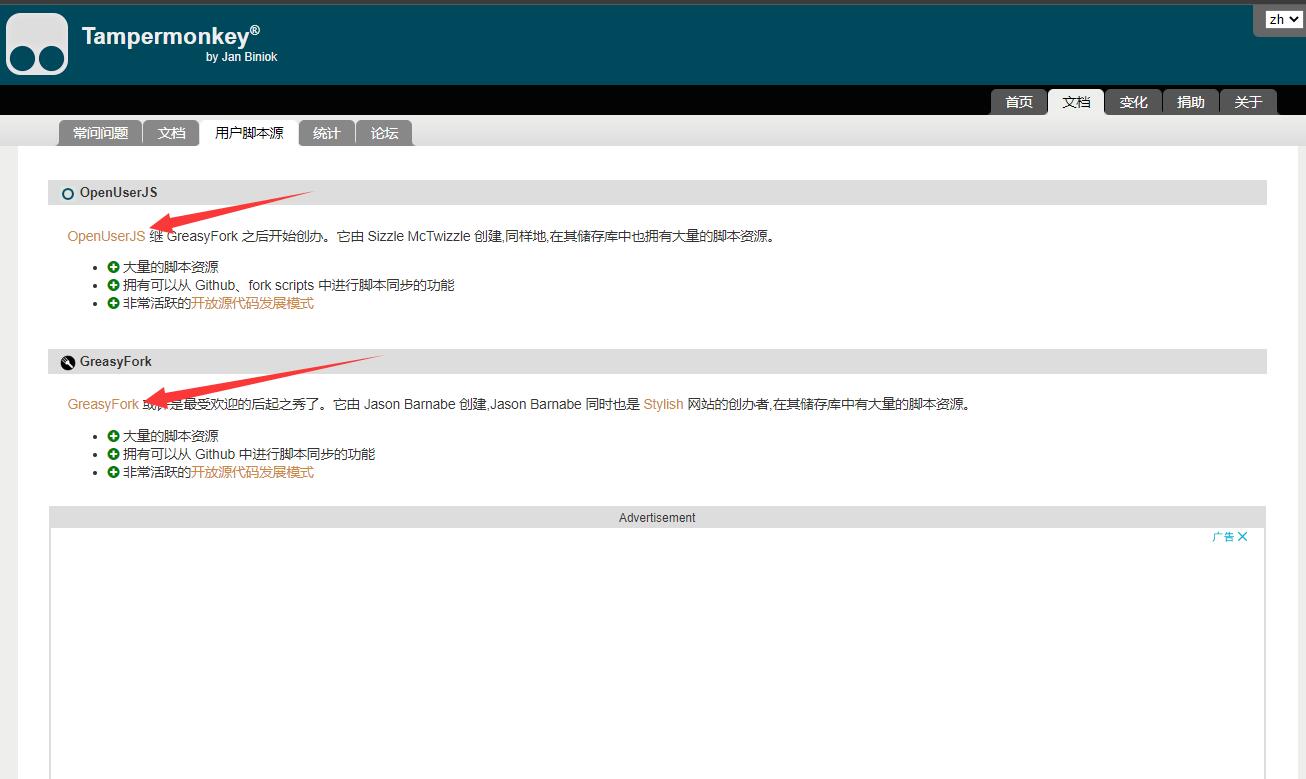Viewport: 1306px width, 779px height.
Task: Click the OpenUserJS section header icon
Action: tap(68, 193)
